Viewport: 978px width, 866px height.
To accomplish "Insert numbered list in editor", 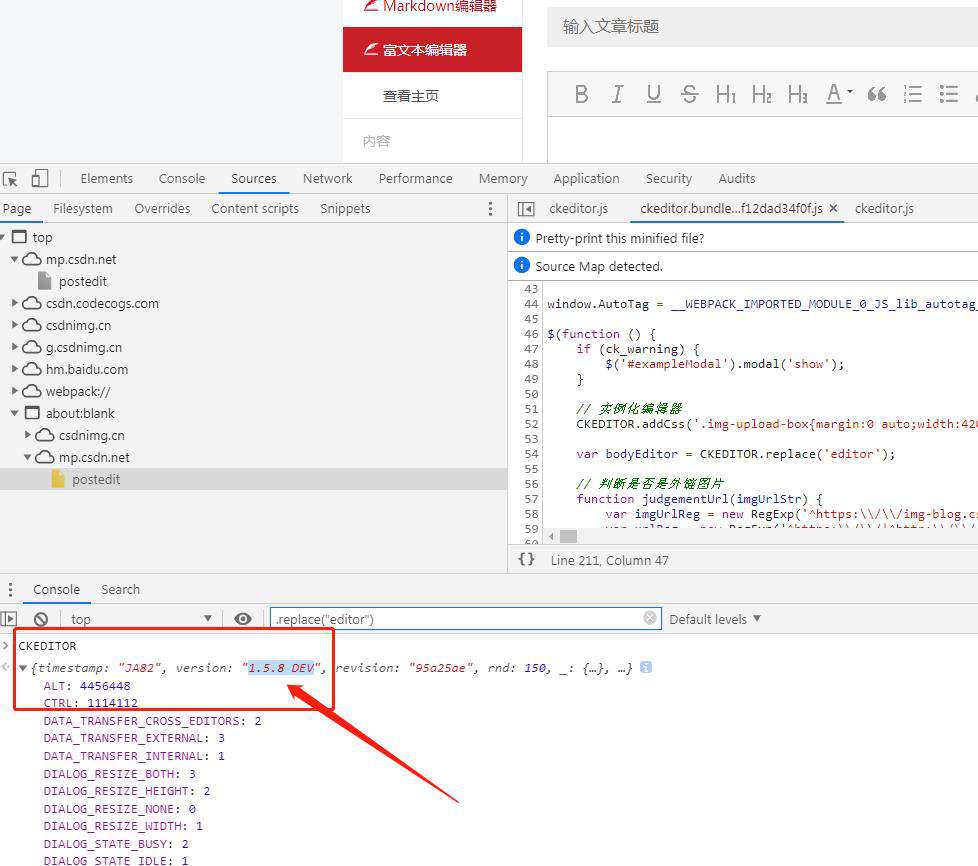I will [913, 94].
